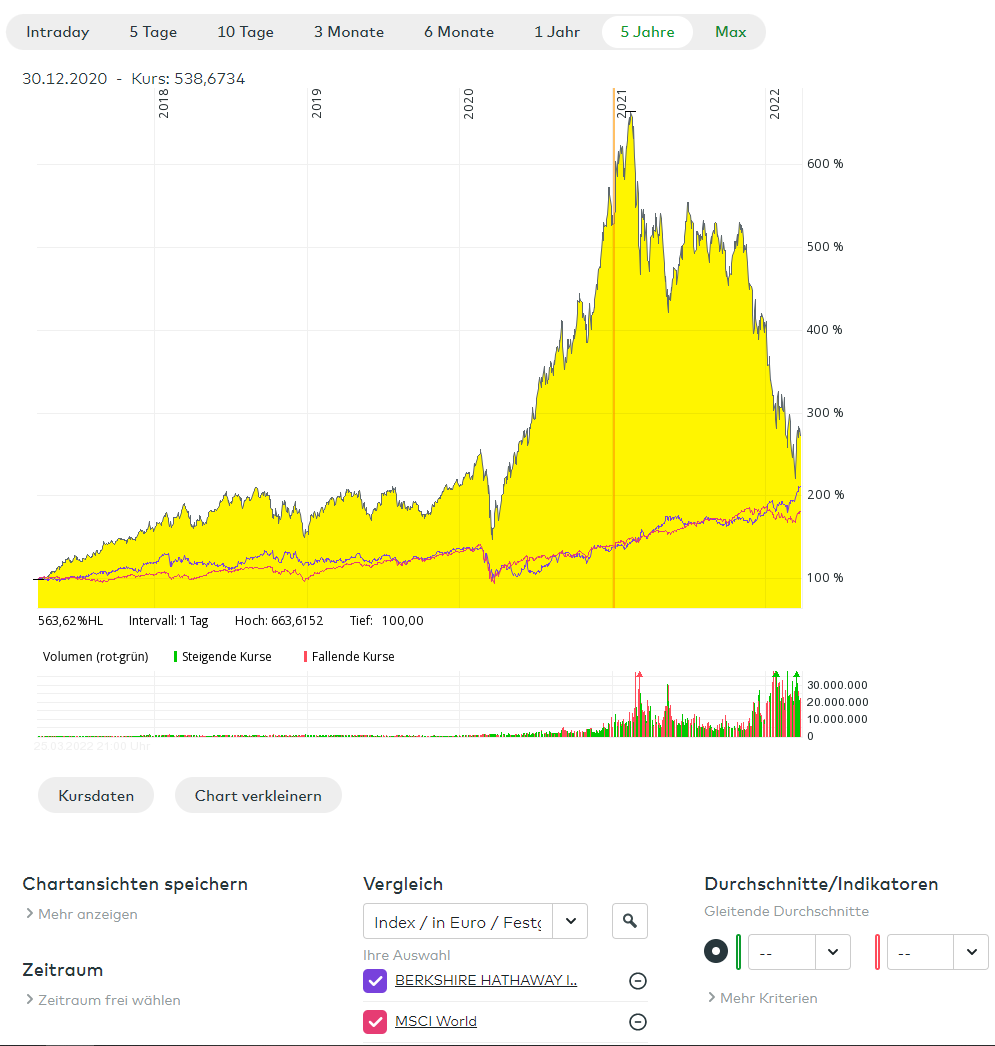
Task: Uncheck the purple BERKSHIRE HATHAWAY checkbox
Action: (375, 981)
